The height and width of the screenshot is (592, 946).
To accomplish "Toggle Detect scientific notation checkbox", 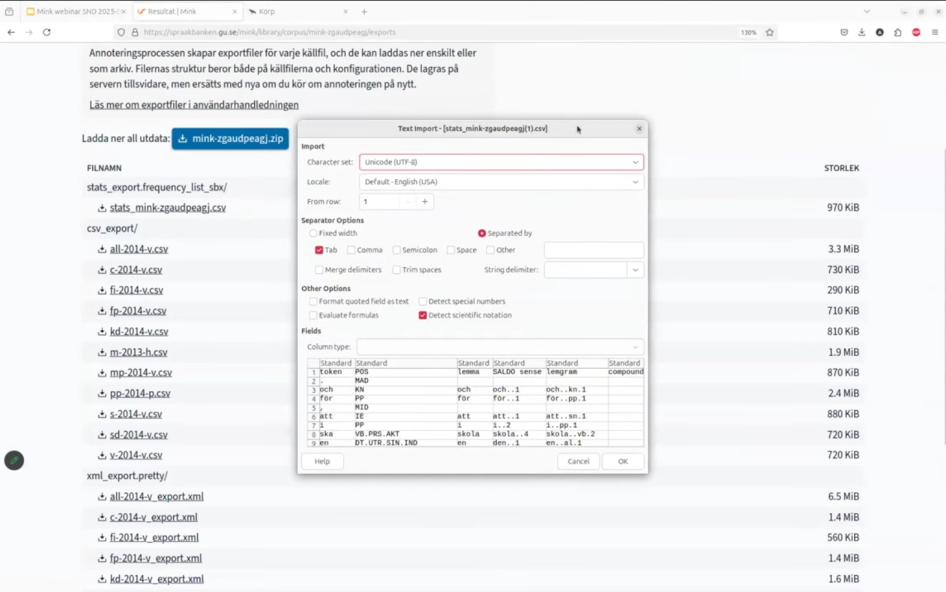I will point(423,315).
